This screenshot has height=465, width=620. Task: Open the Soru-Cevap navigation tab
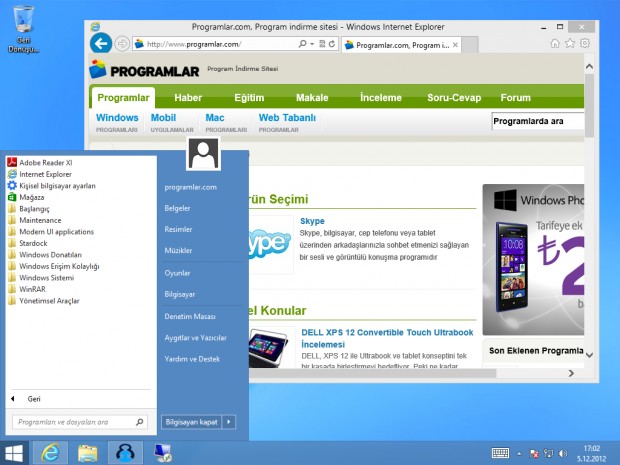click(454, 98)
